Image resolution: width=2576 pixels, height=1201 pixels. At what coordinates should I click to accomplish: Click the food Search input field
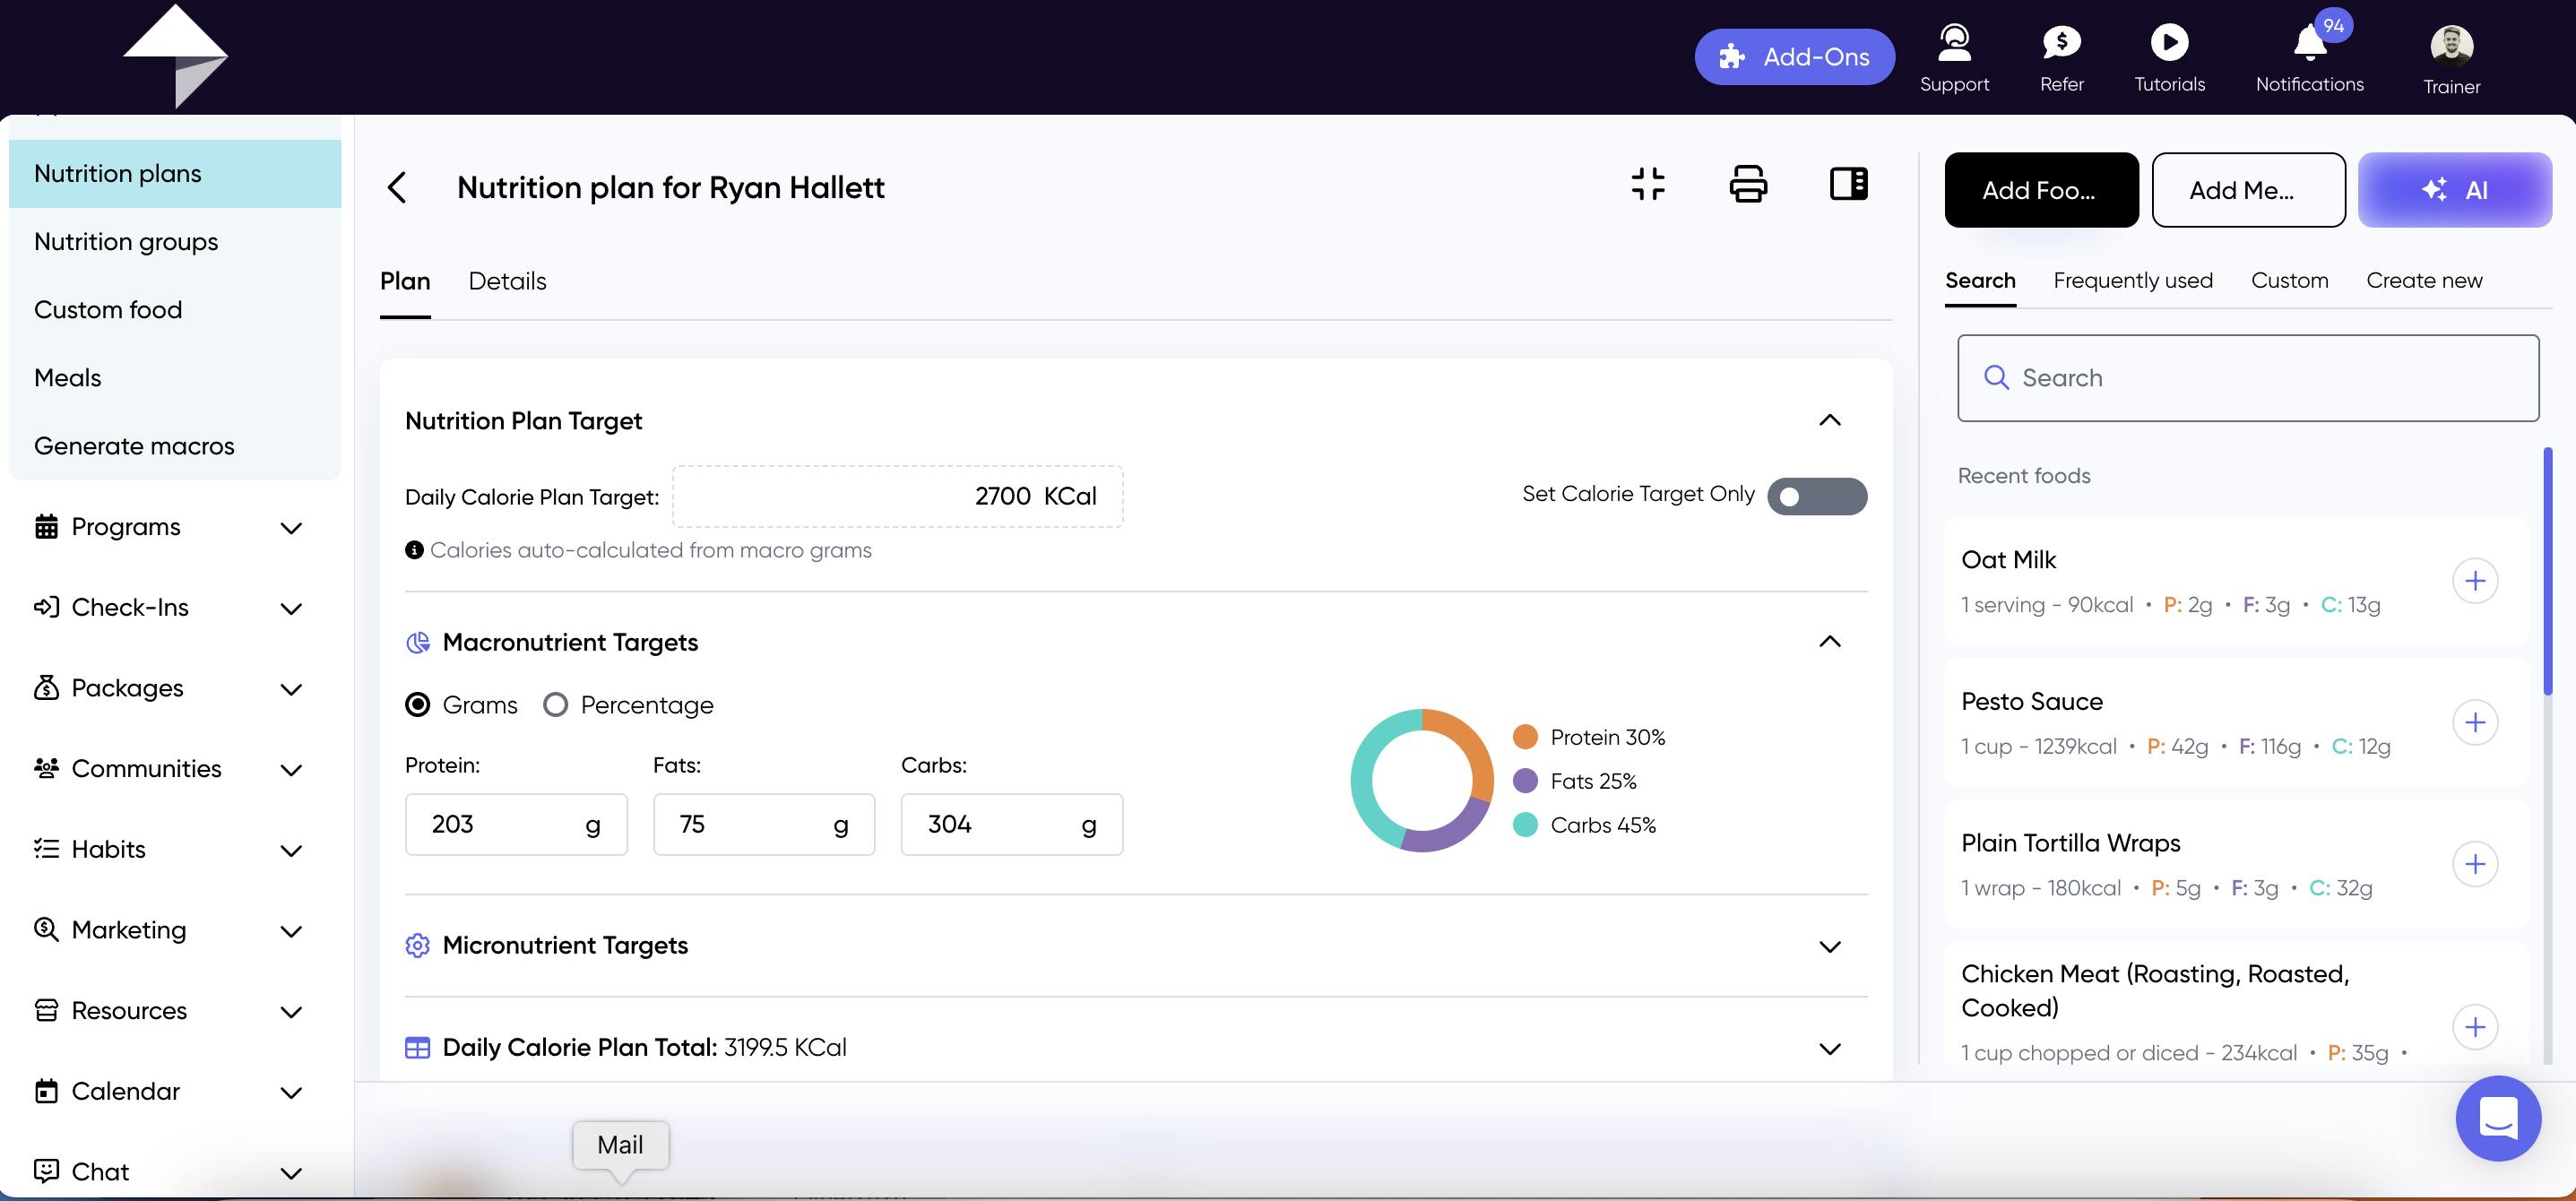click(2247, 378)
